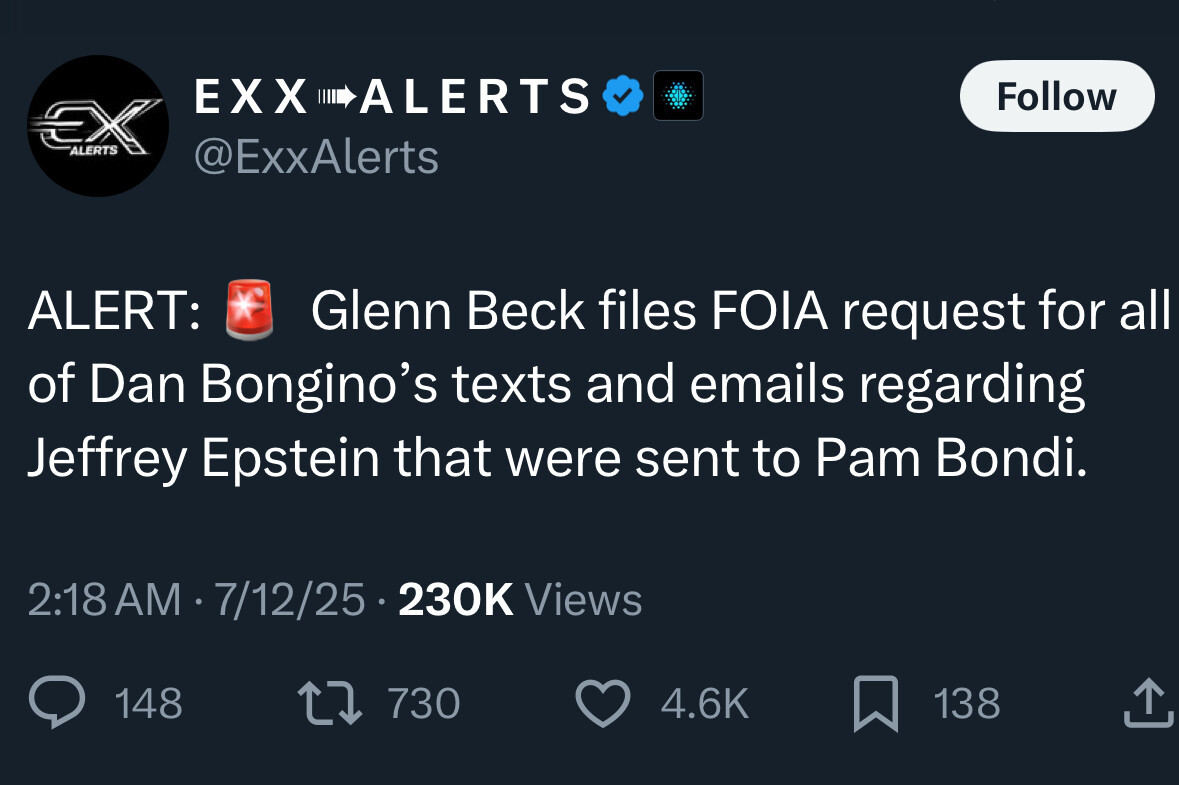The image size is (1179, 785).
Task: Click the EXX ALERTS display name
Action: [392, 97]
